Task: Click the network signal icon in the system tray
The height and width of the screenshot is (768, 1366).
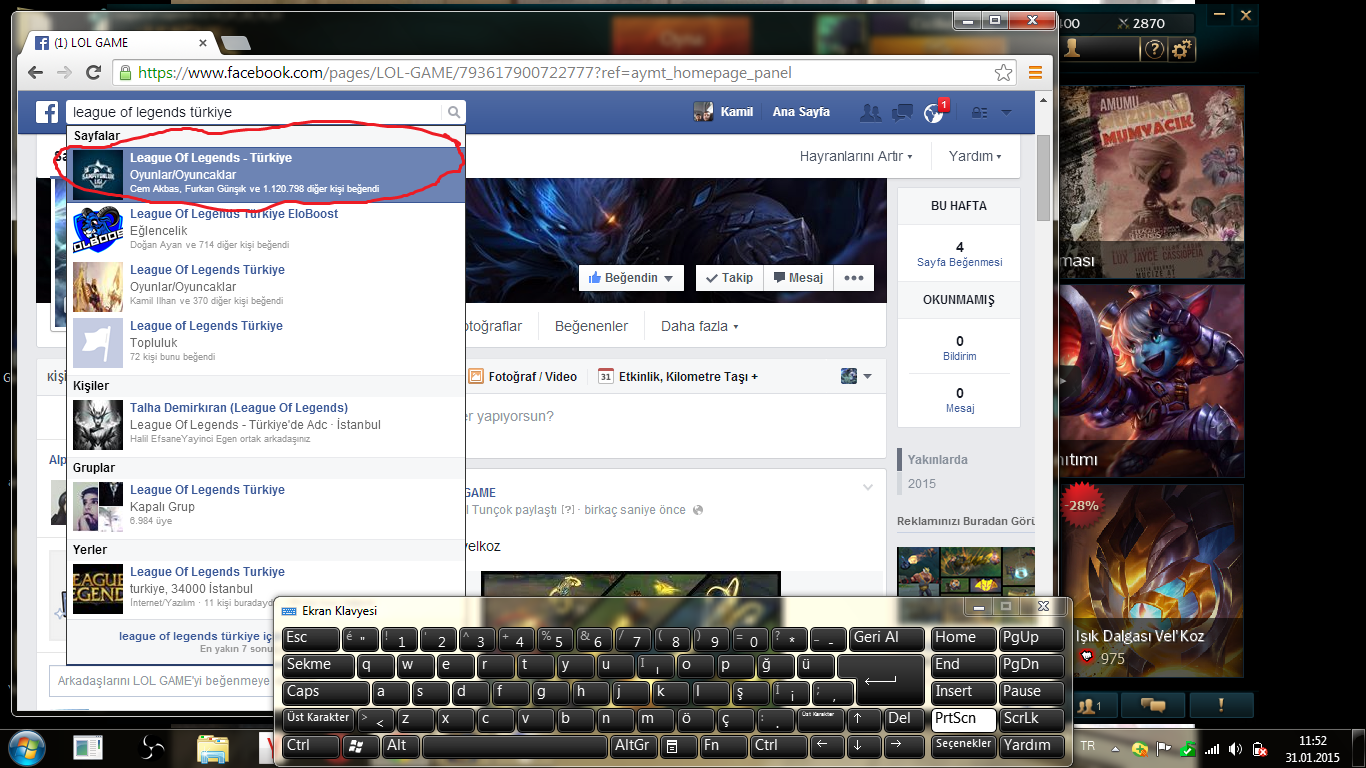Action: tap(1212, 749)
